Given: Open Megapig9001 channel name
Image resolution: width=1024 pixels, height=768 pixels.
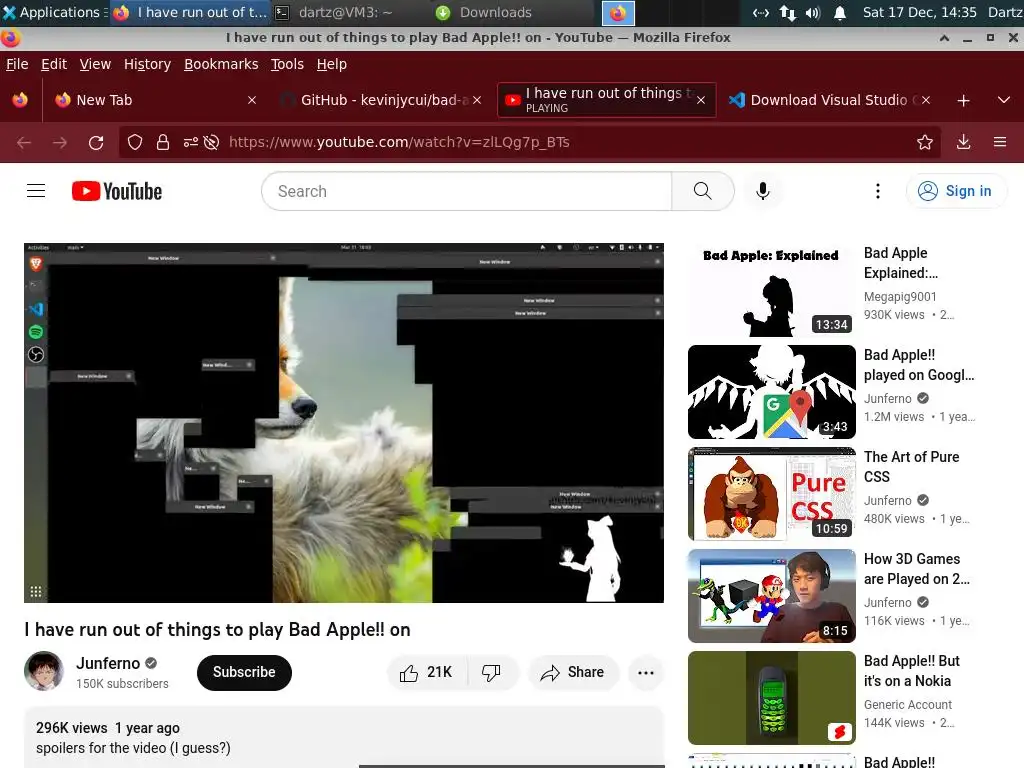Looking at the screenshot, I should 900,296.
